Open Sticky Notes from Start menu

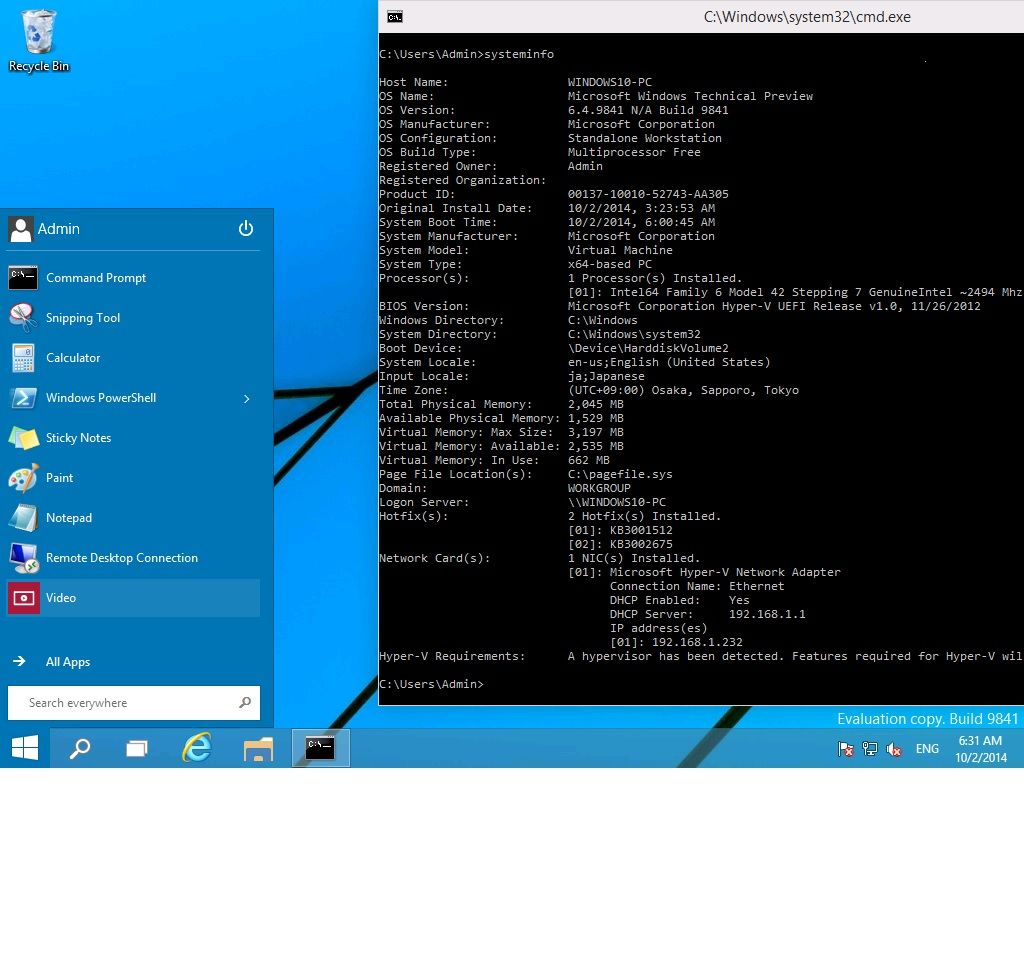click(133, 438)
